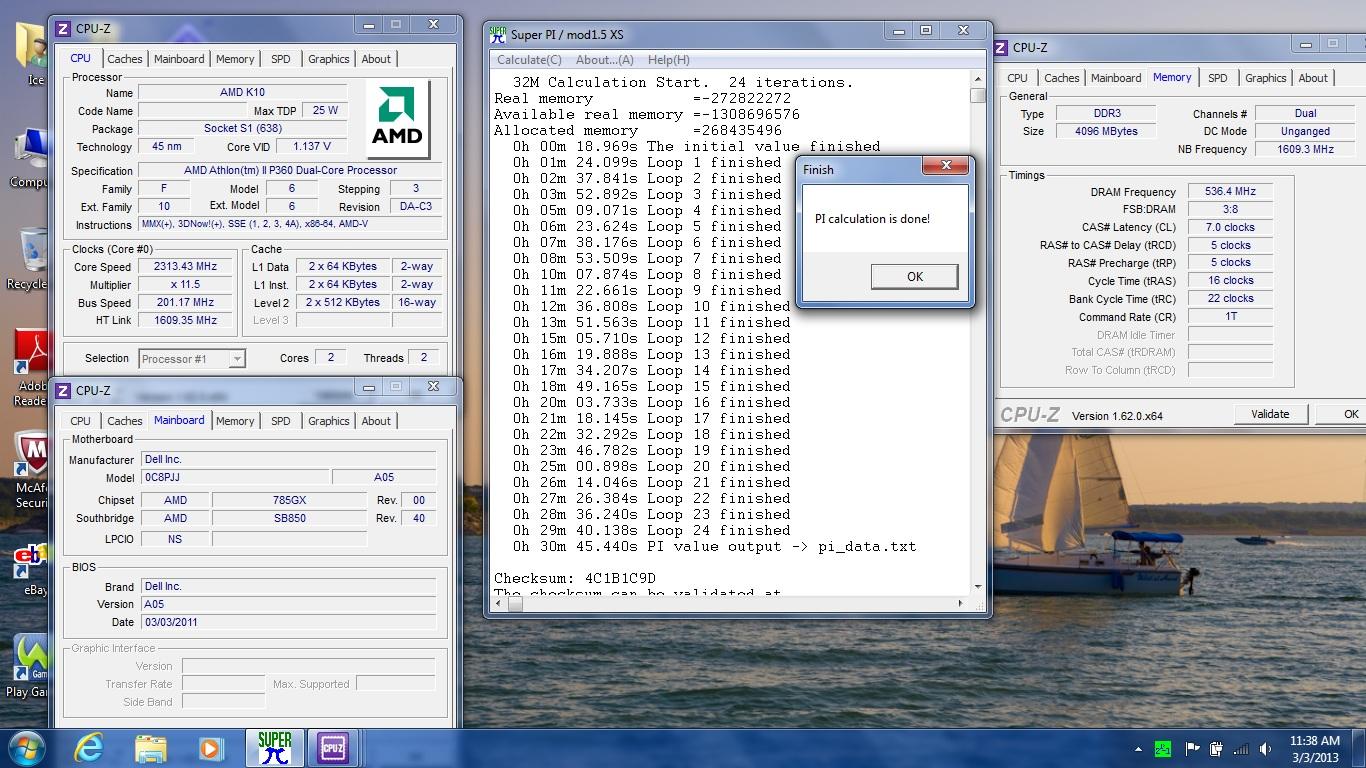
Task: Open the About...(A) menu in Super PI
Action: [605, 60]
